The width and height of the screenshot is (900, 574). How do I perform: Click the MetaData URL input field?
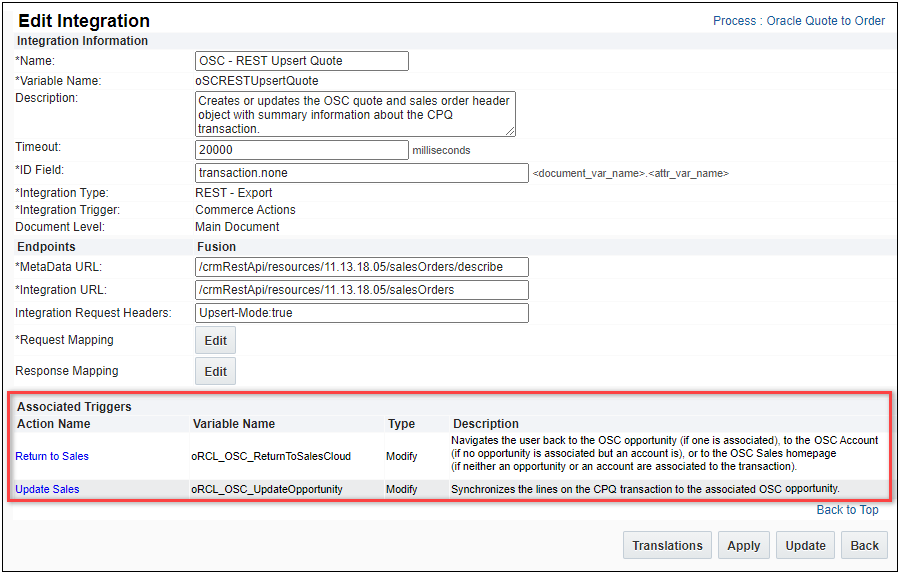point(362,267)
